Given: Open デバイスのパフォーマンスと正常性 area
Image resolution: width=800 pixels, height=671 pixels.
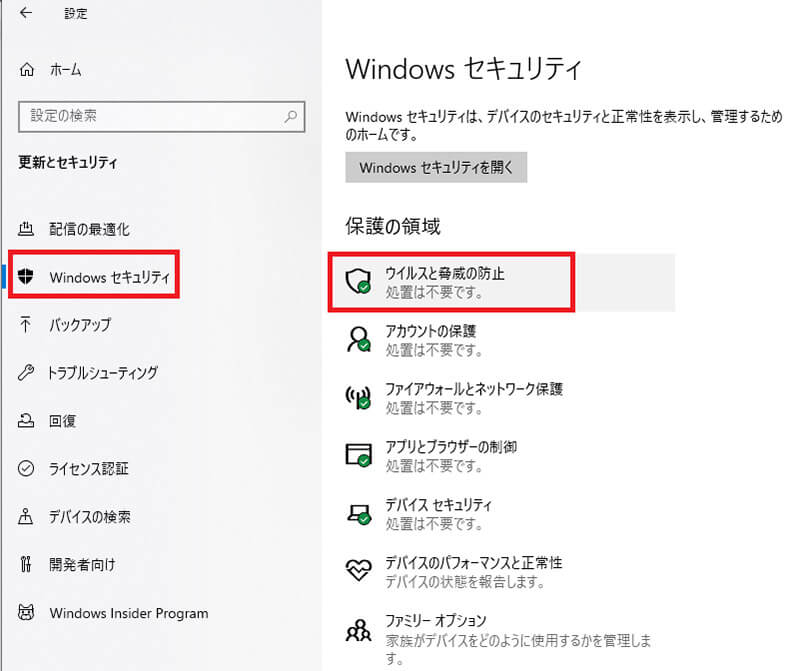Looking at the screenshot, I should pos(454,571).
